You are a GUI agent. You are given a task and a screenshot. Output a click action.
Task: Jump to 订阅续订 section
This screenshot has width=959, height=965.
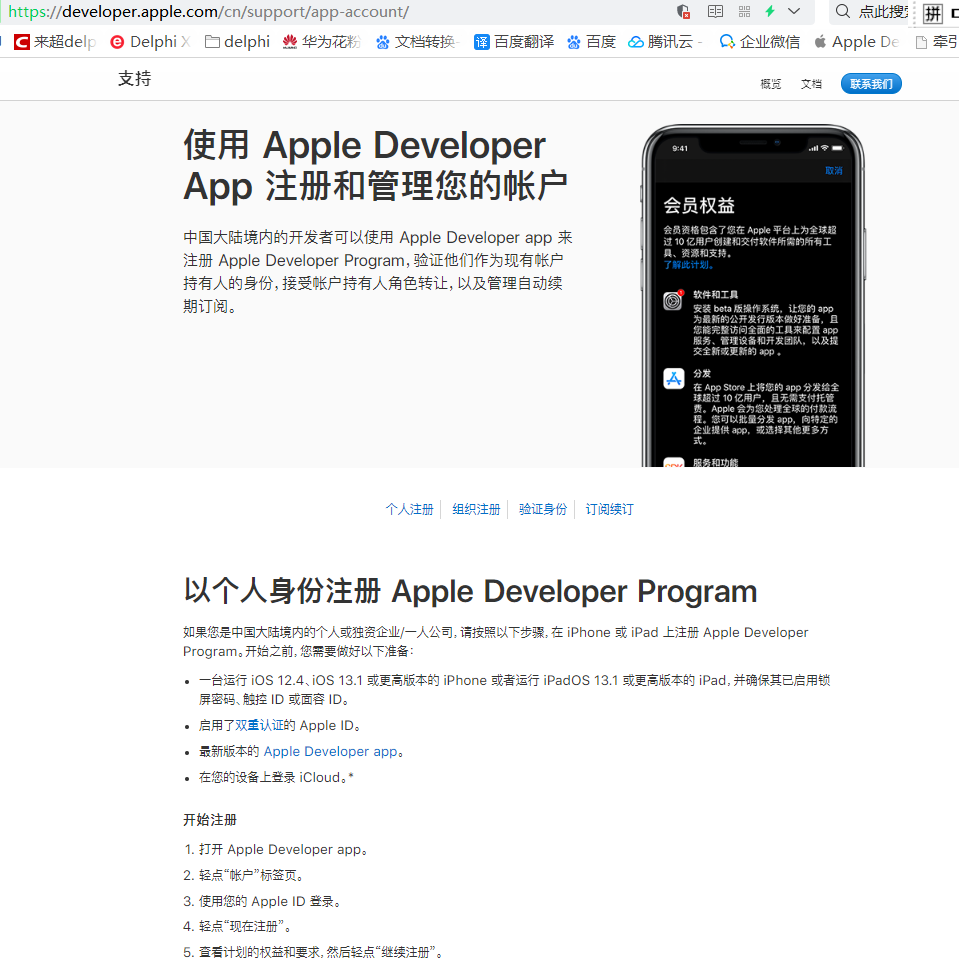(609, 510)
